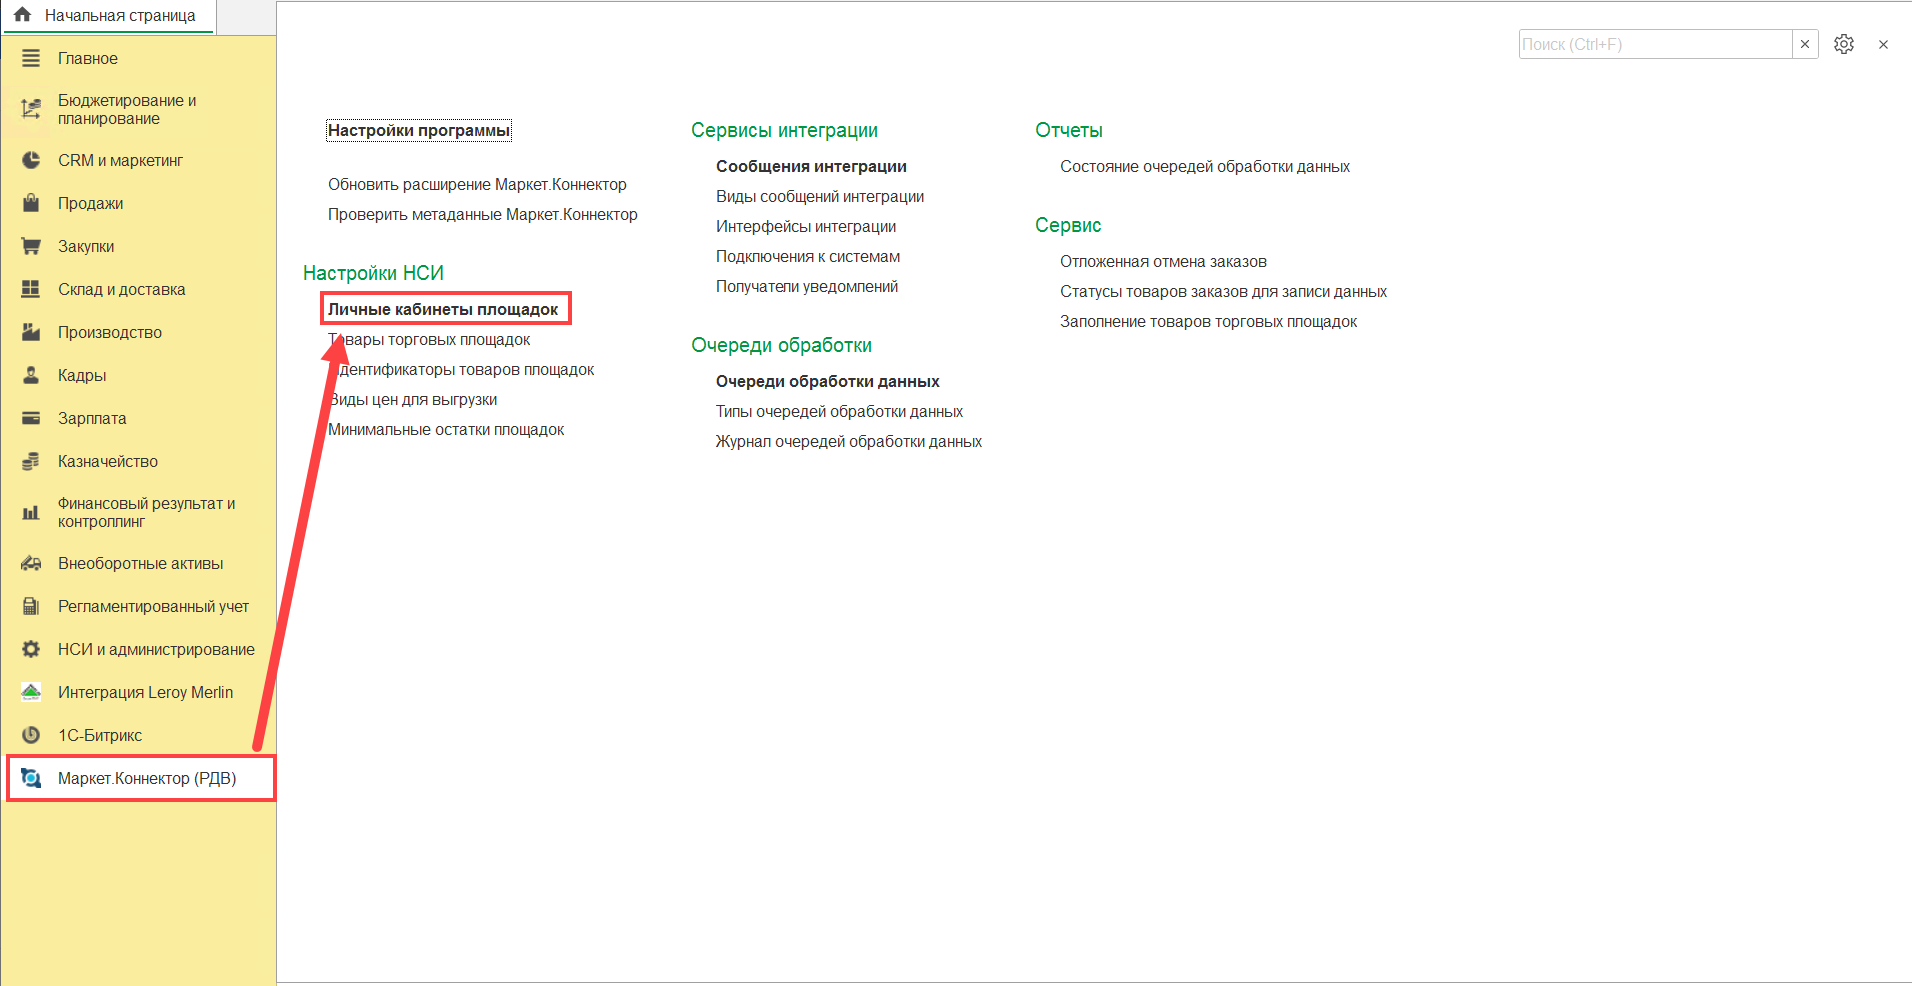
Task: Click the Отчеты group heading
Action: coord(1069,130)
